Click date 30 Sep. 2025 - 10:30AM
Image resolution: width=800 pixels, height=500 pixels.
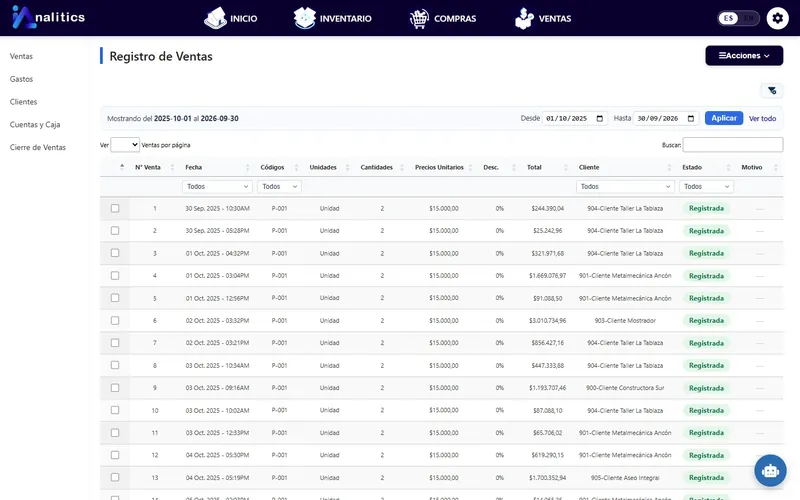217,209
